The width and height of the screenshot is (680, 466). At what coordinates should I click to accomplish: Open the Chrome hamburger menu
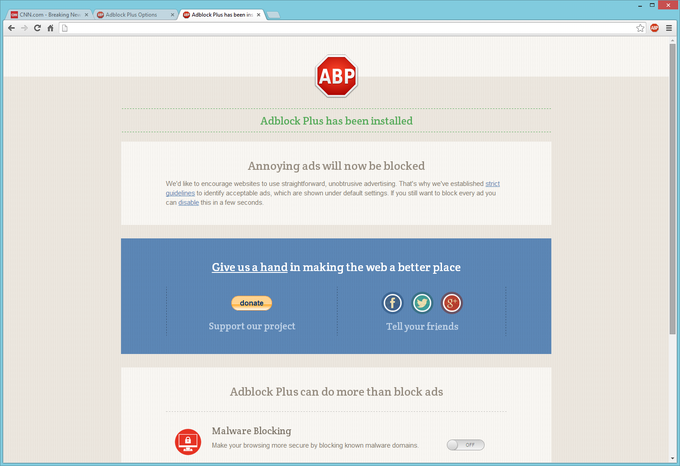(669, 28)
